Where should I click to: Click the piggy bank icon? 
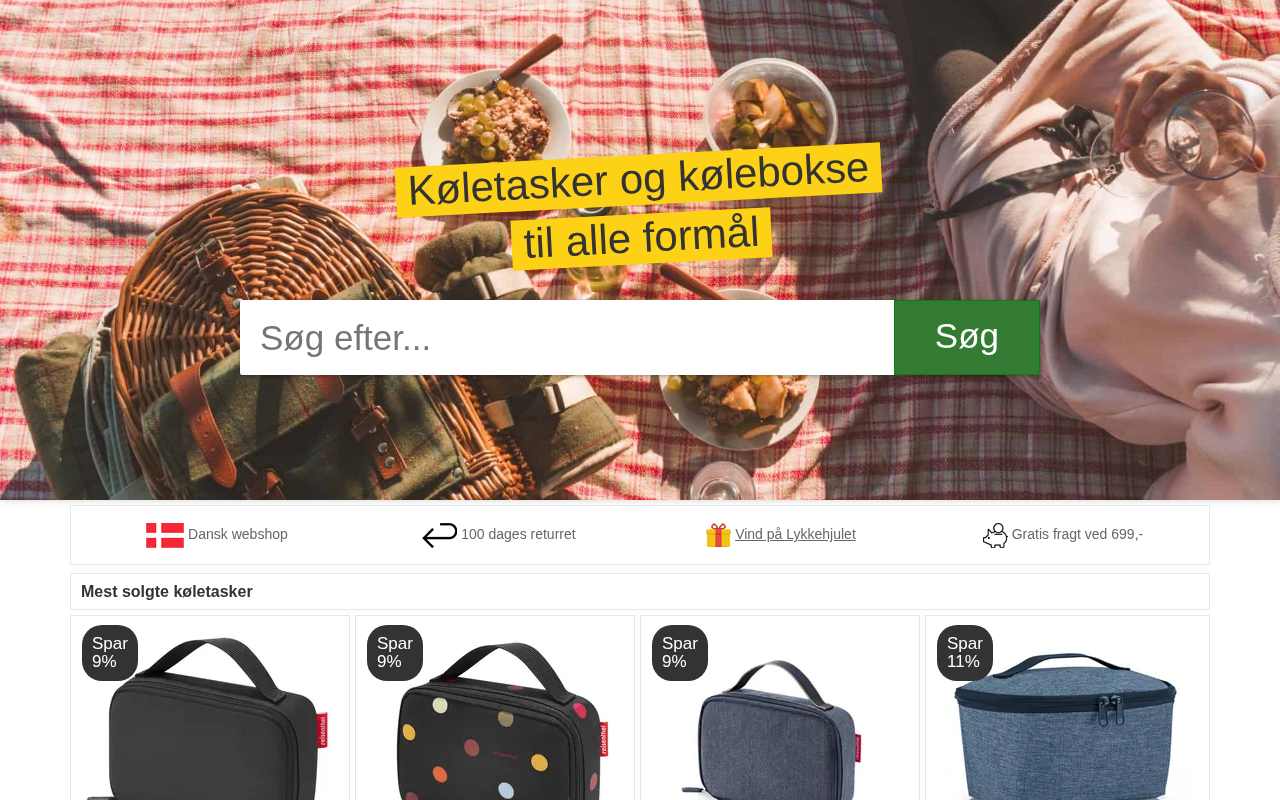pyautogui.click(x=995, y=535)
